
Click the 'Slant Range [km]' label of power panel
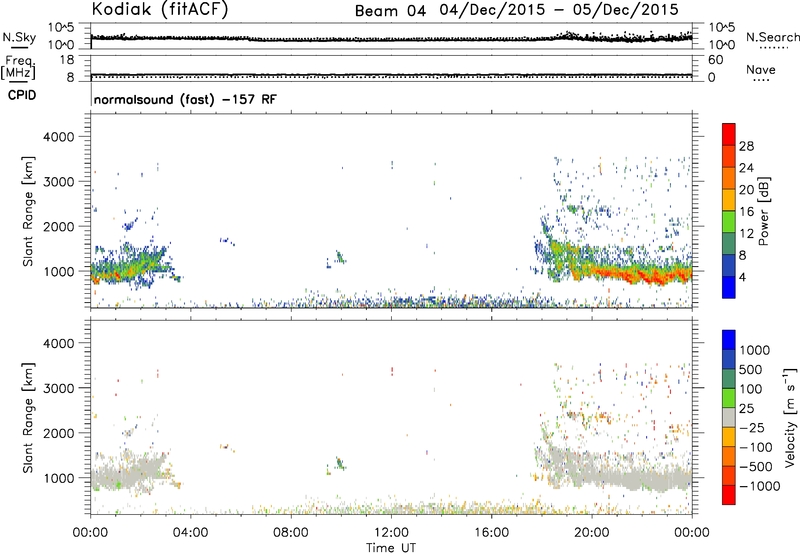[x=28, y=211]
